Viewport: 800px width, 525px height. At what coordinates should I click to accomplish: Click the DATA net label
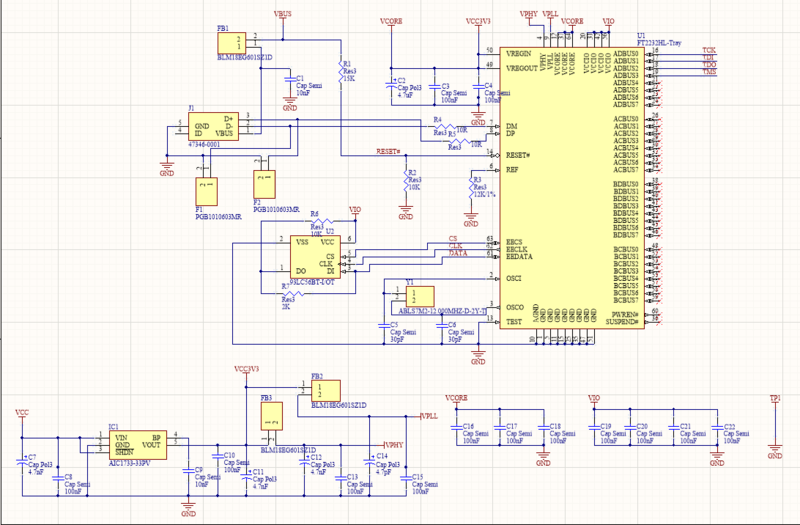(457, 254)
